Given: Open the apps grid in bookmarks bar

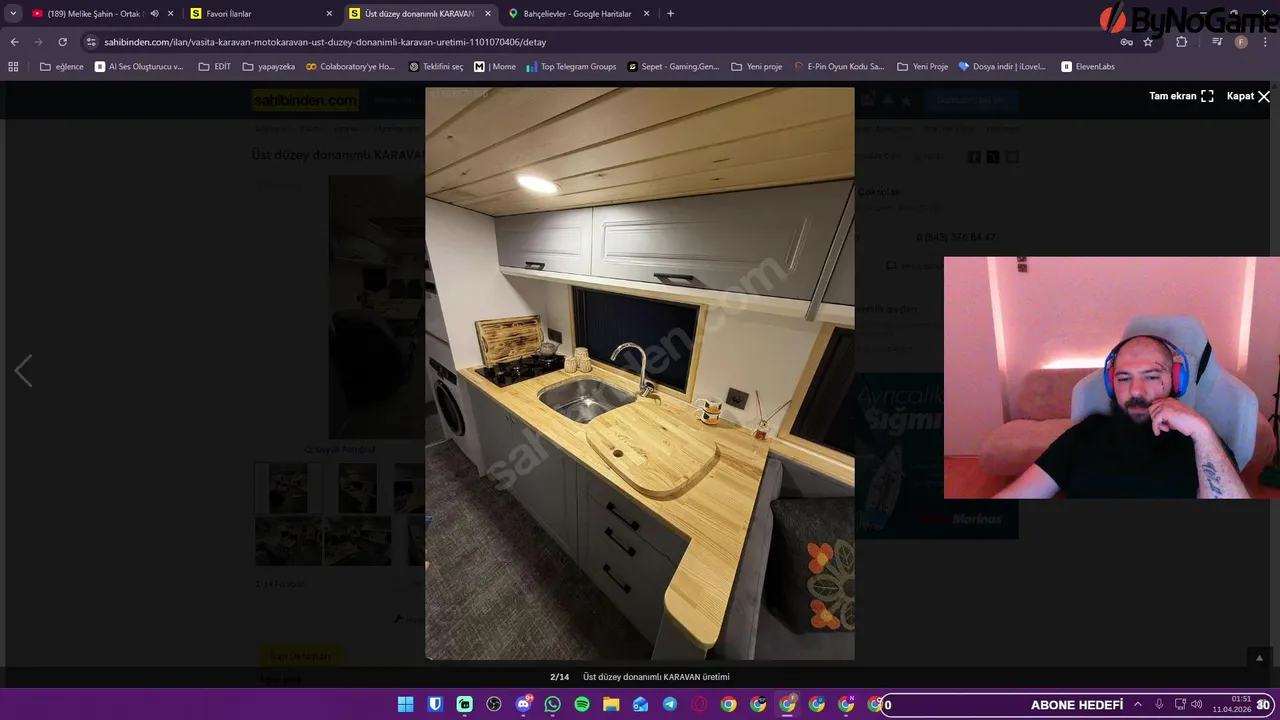Looking at the screenshot, I should coord(13,67).
